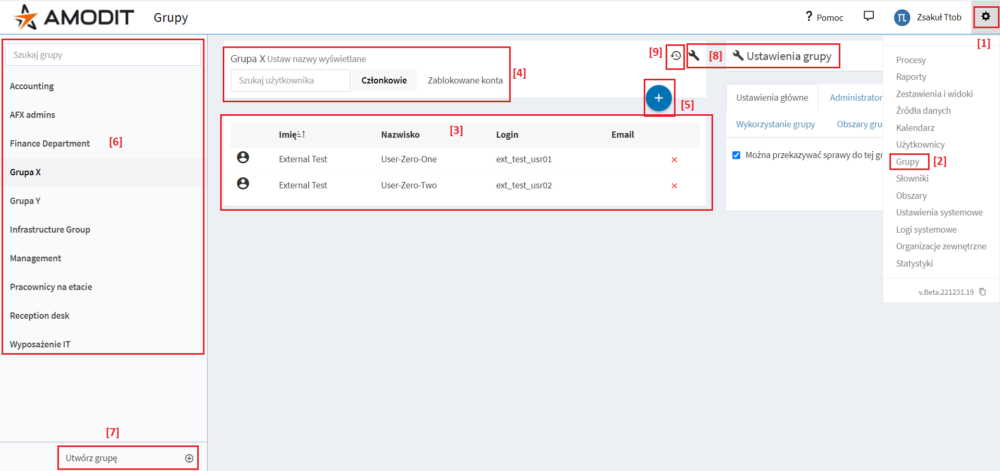Click the blue add member plus button

(658, 98)
